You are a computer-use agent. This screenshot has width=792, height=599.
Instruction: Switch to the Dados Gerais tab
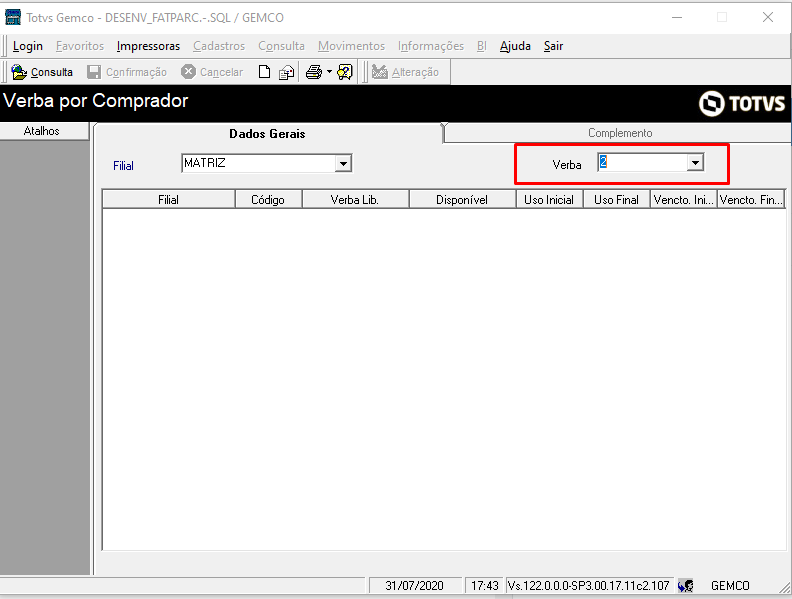[267, 134]
